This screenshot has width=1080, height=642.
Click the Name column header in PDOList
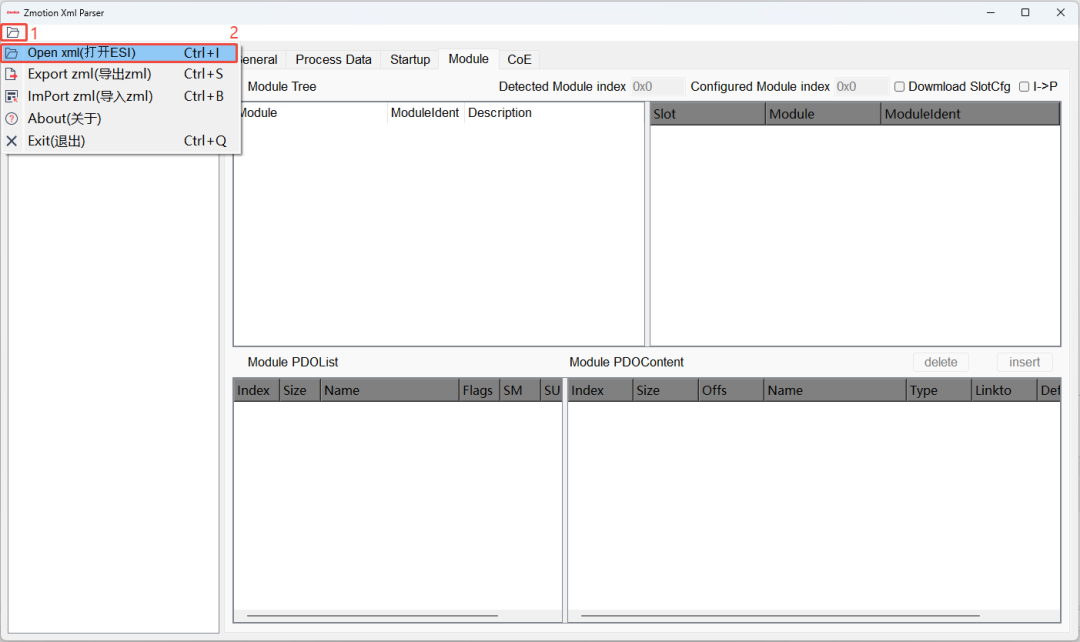pos(389,390)
